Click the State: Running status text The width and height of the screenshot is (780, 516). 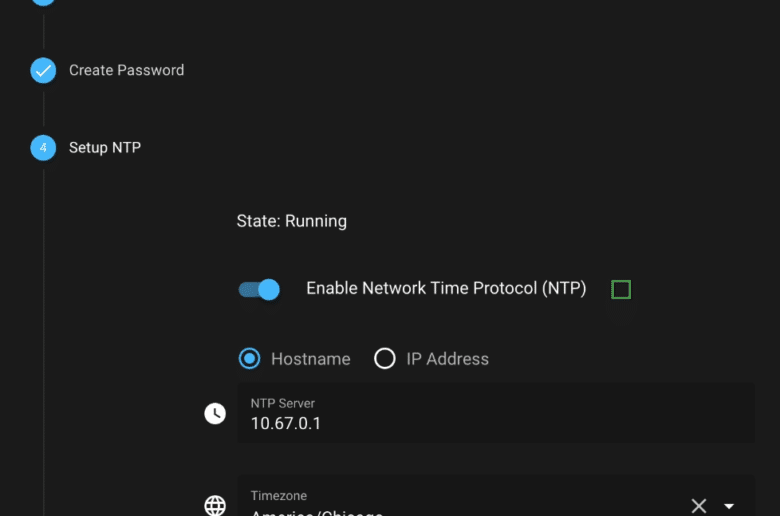tap(292, 221)
